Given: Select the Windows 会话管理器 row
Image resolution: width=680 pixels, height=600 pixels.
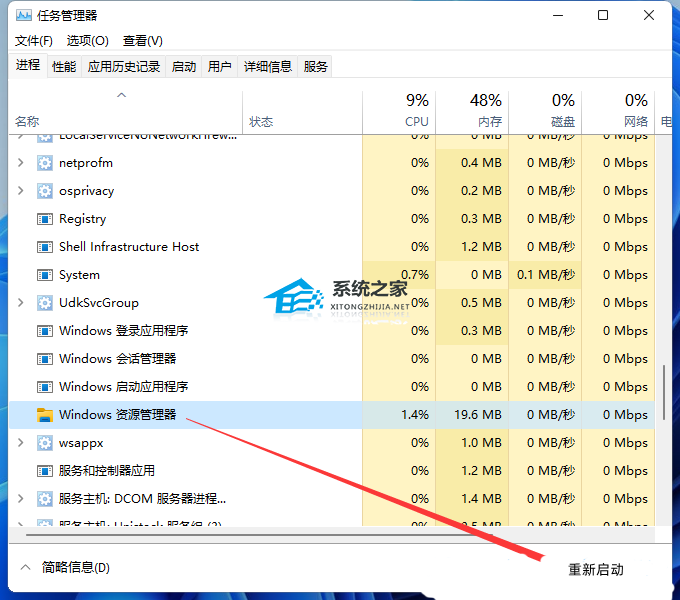Looking at the screenshot, I should coord(332,359).
